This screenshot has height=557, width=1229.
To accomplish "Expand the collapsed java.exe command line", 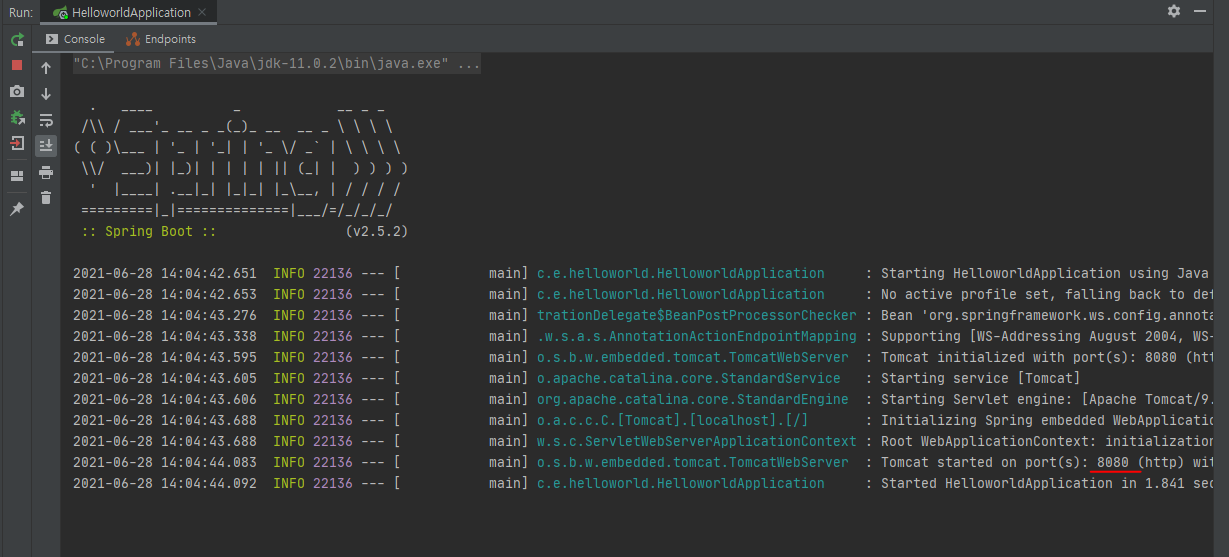I will click(277, 64).
